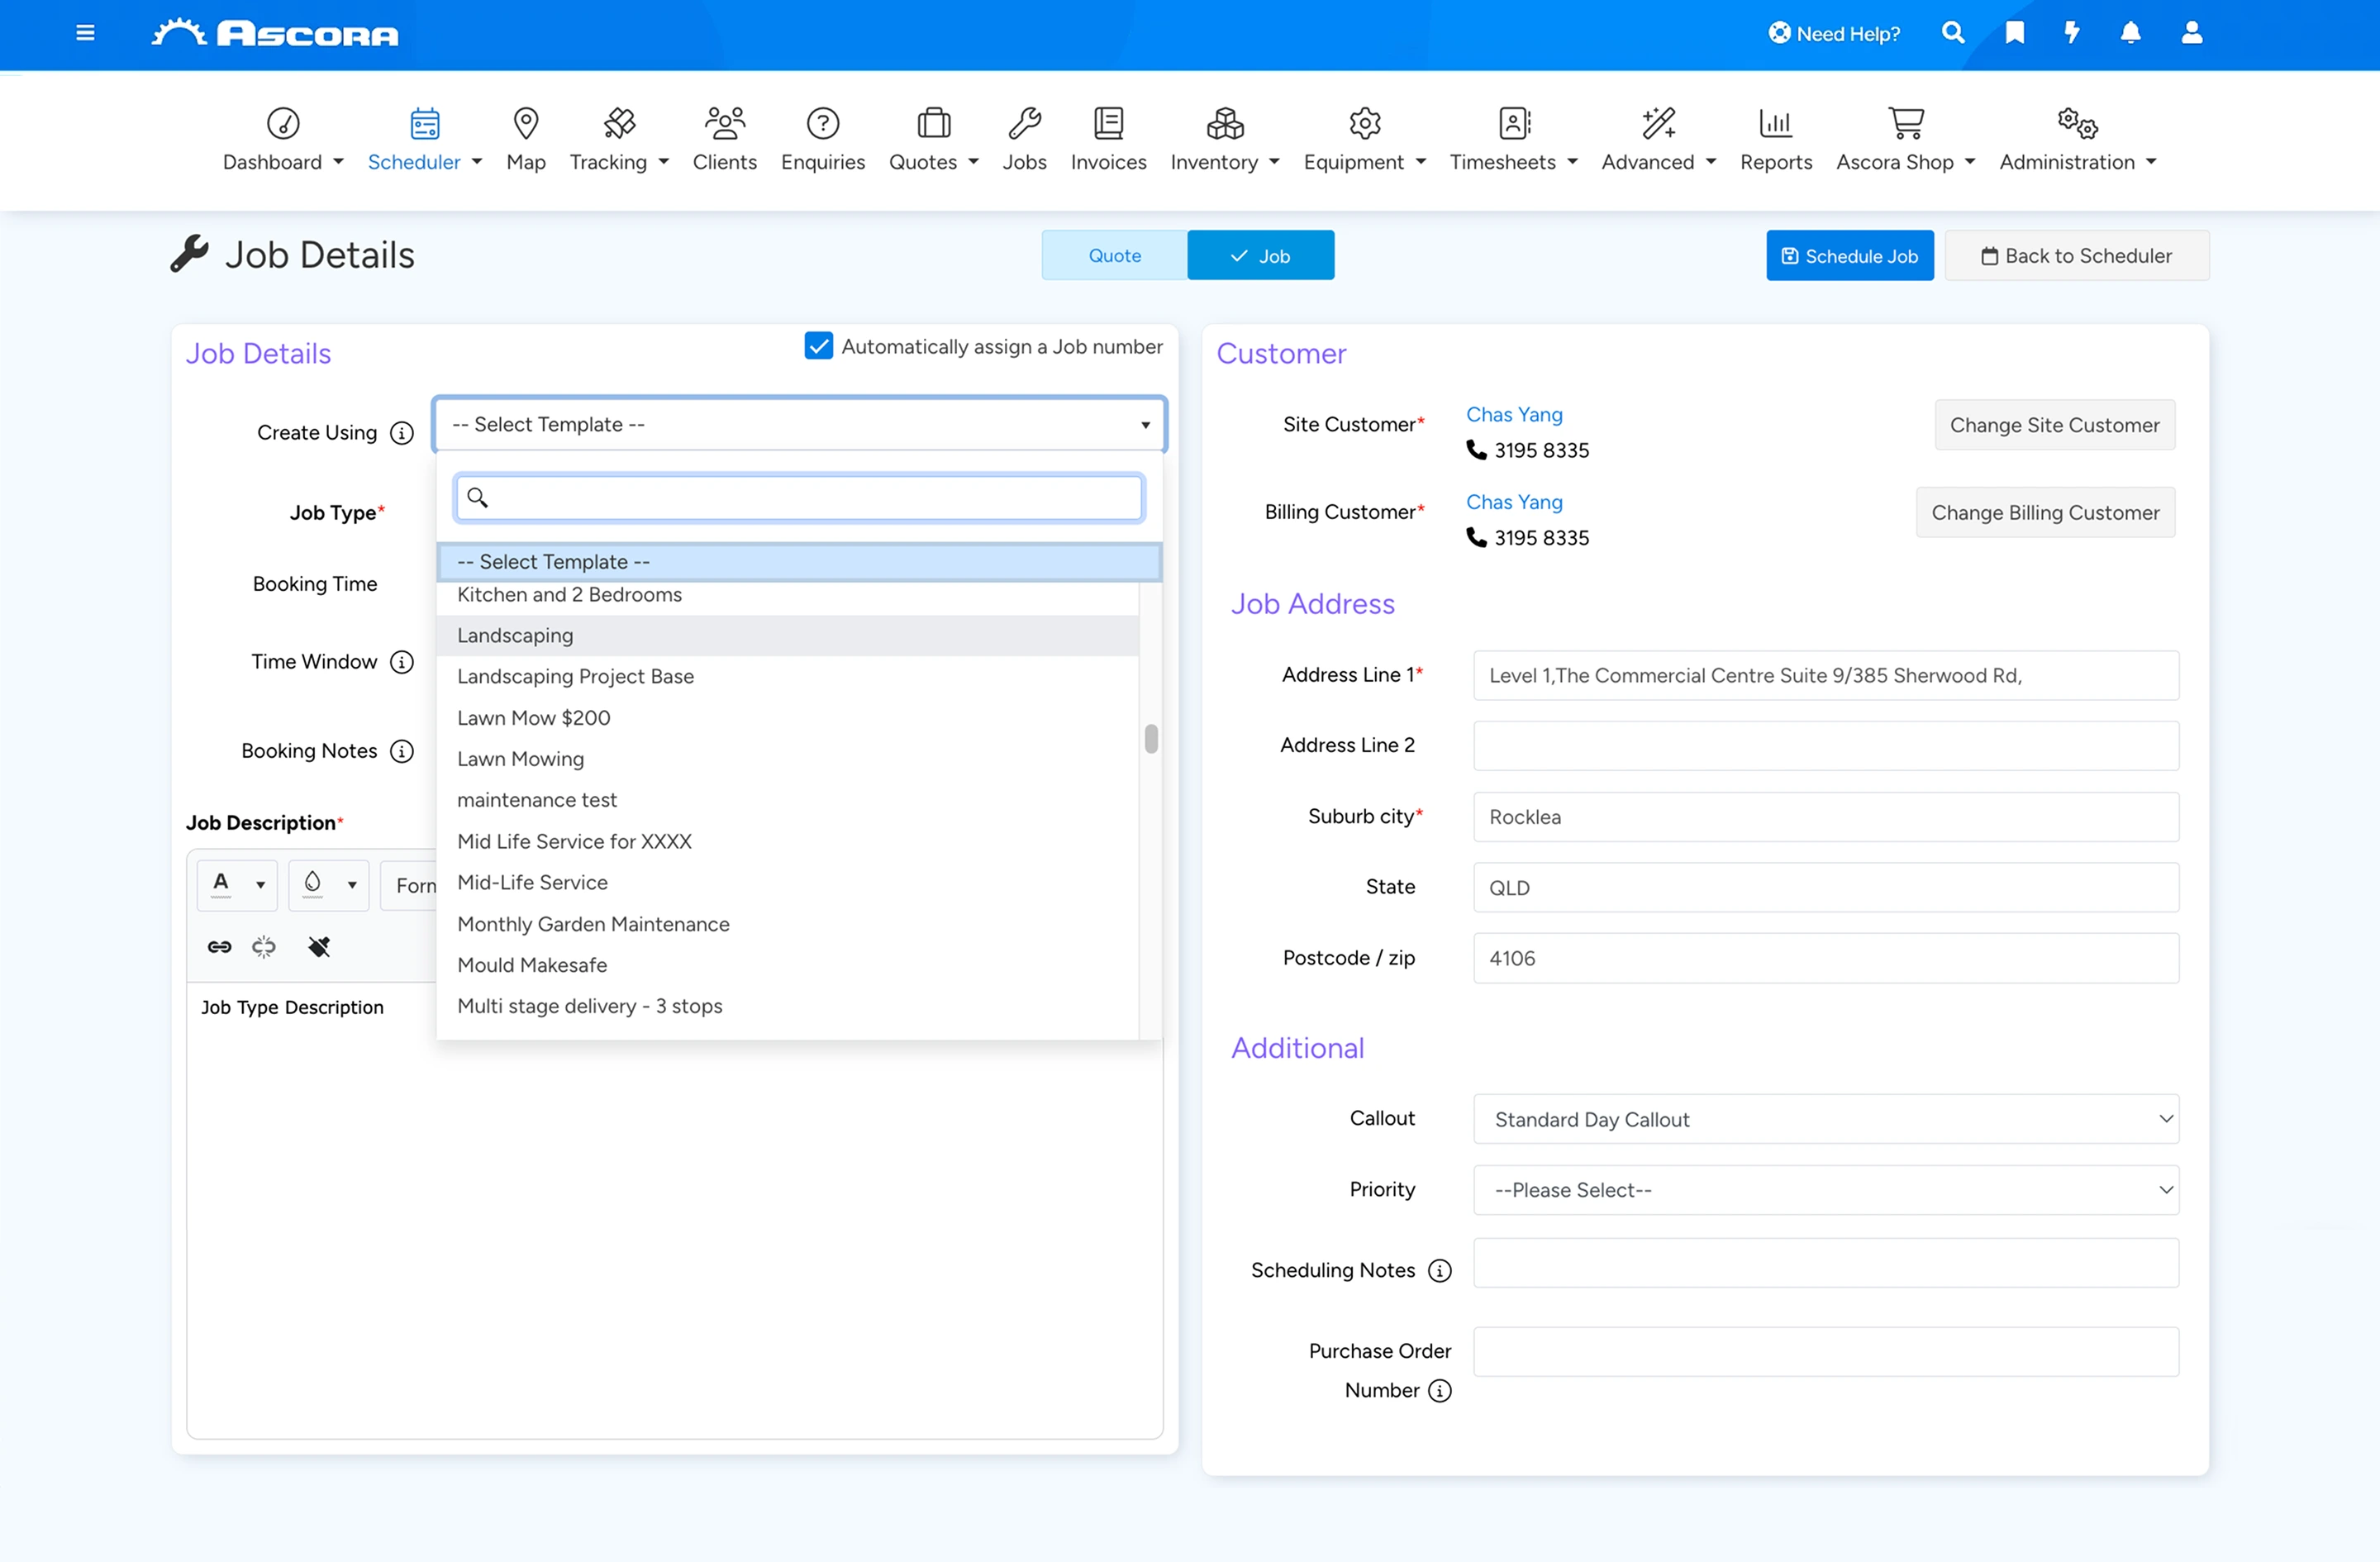Open the hamburger menu icon

tap(85, 33)
